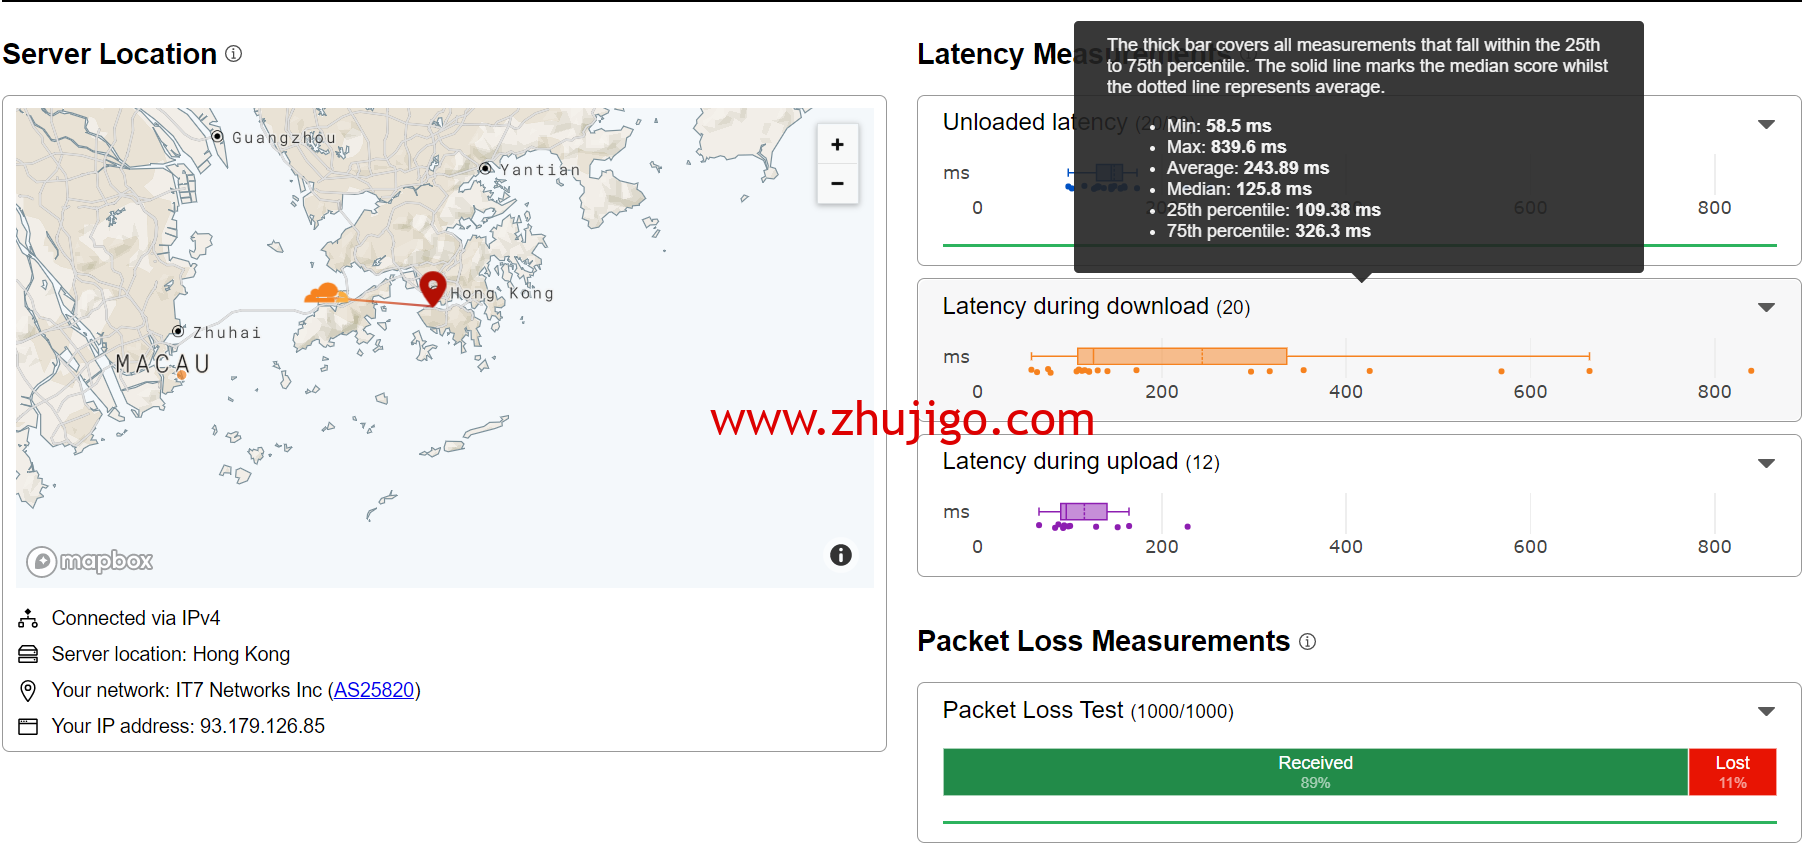Viewport: 1804px width, 845px height.
Task: Click the purple upload latency box plot
Action: (1083, 511)
